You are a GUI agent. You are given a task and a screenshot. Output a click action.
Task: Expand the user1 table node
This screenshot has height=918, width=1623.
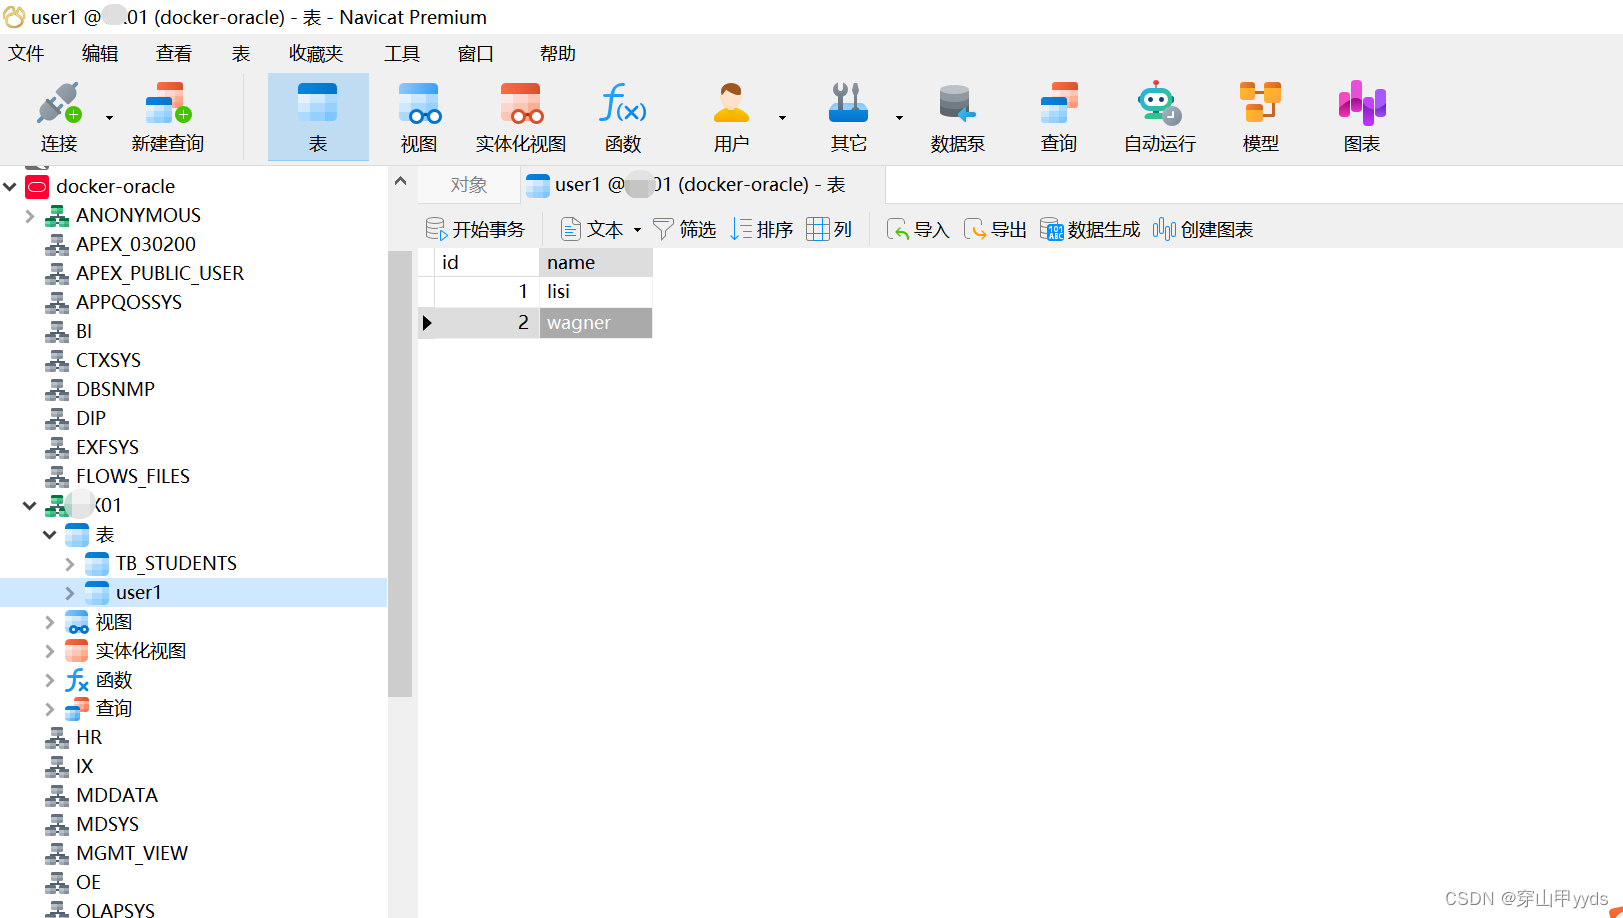pyautogui.click(x=69, y=593)
